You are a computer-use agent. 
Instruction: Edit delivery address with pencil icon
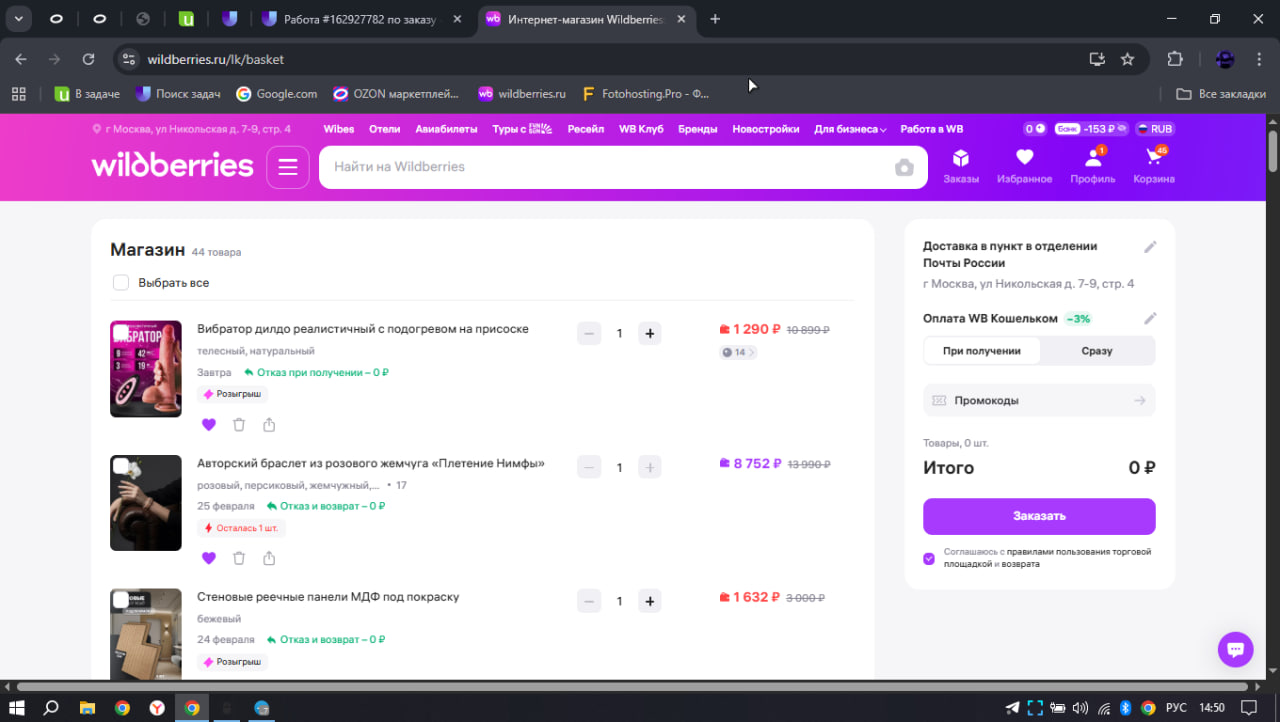point(1150,247)
